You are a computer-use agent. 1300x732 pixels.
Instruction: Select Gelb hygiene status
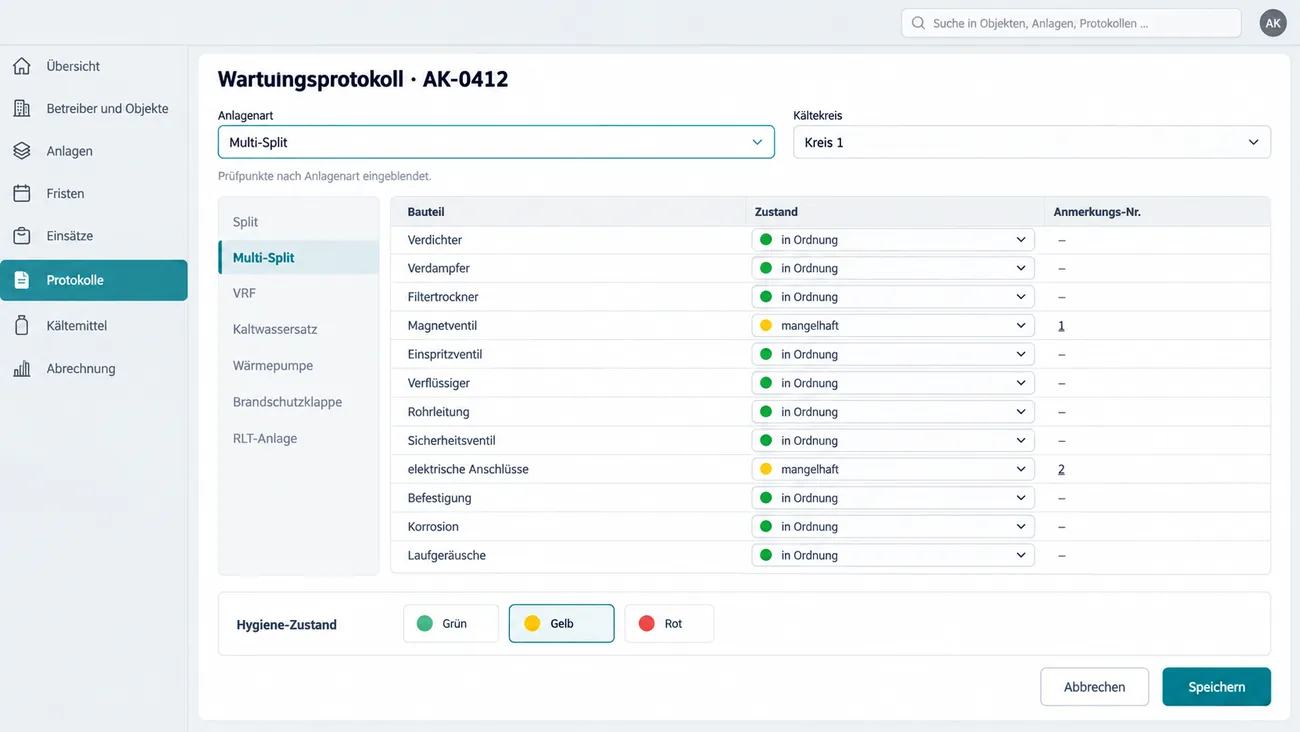tap(561, 623)
